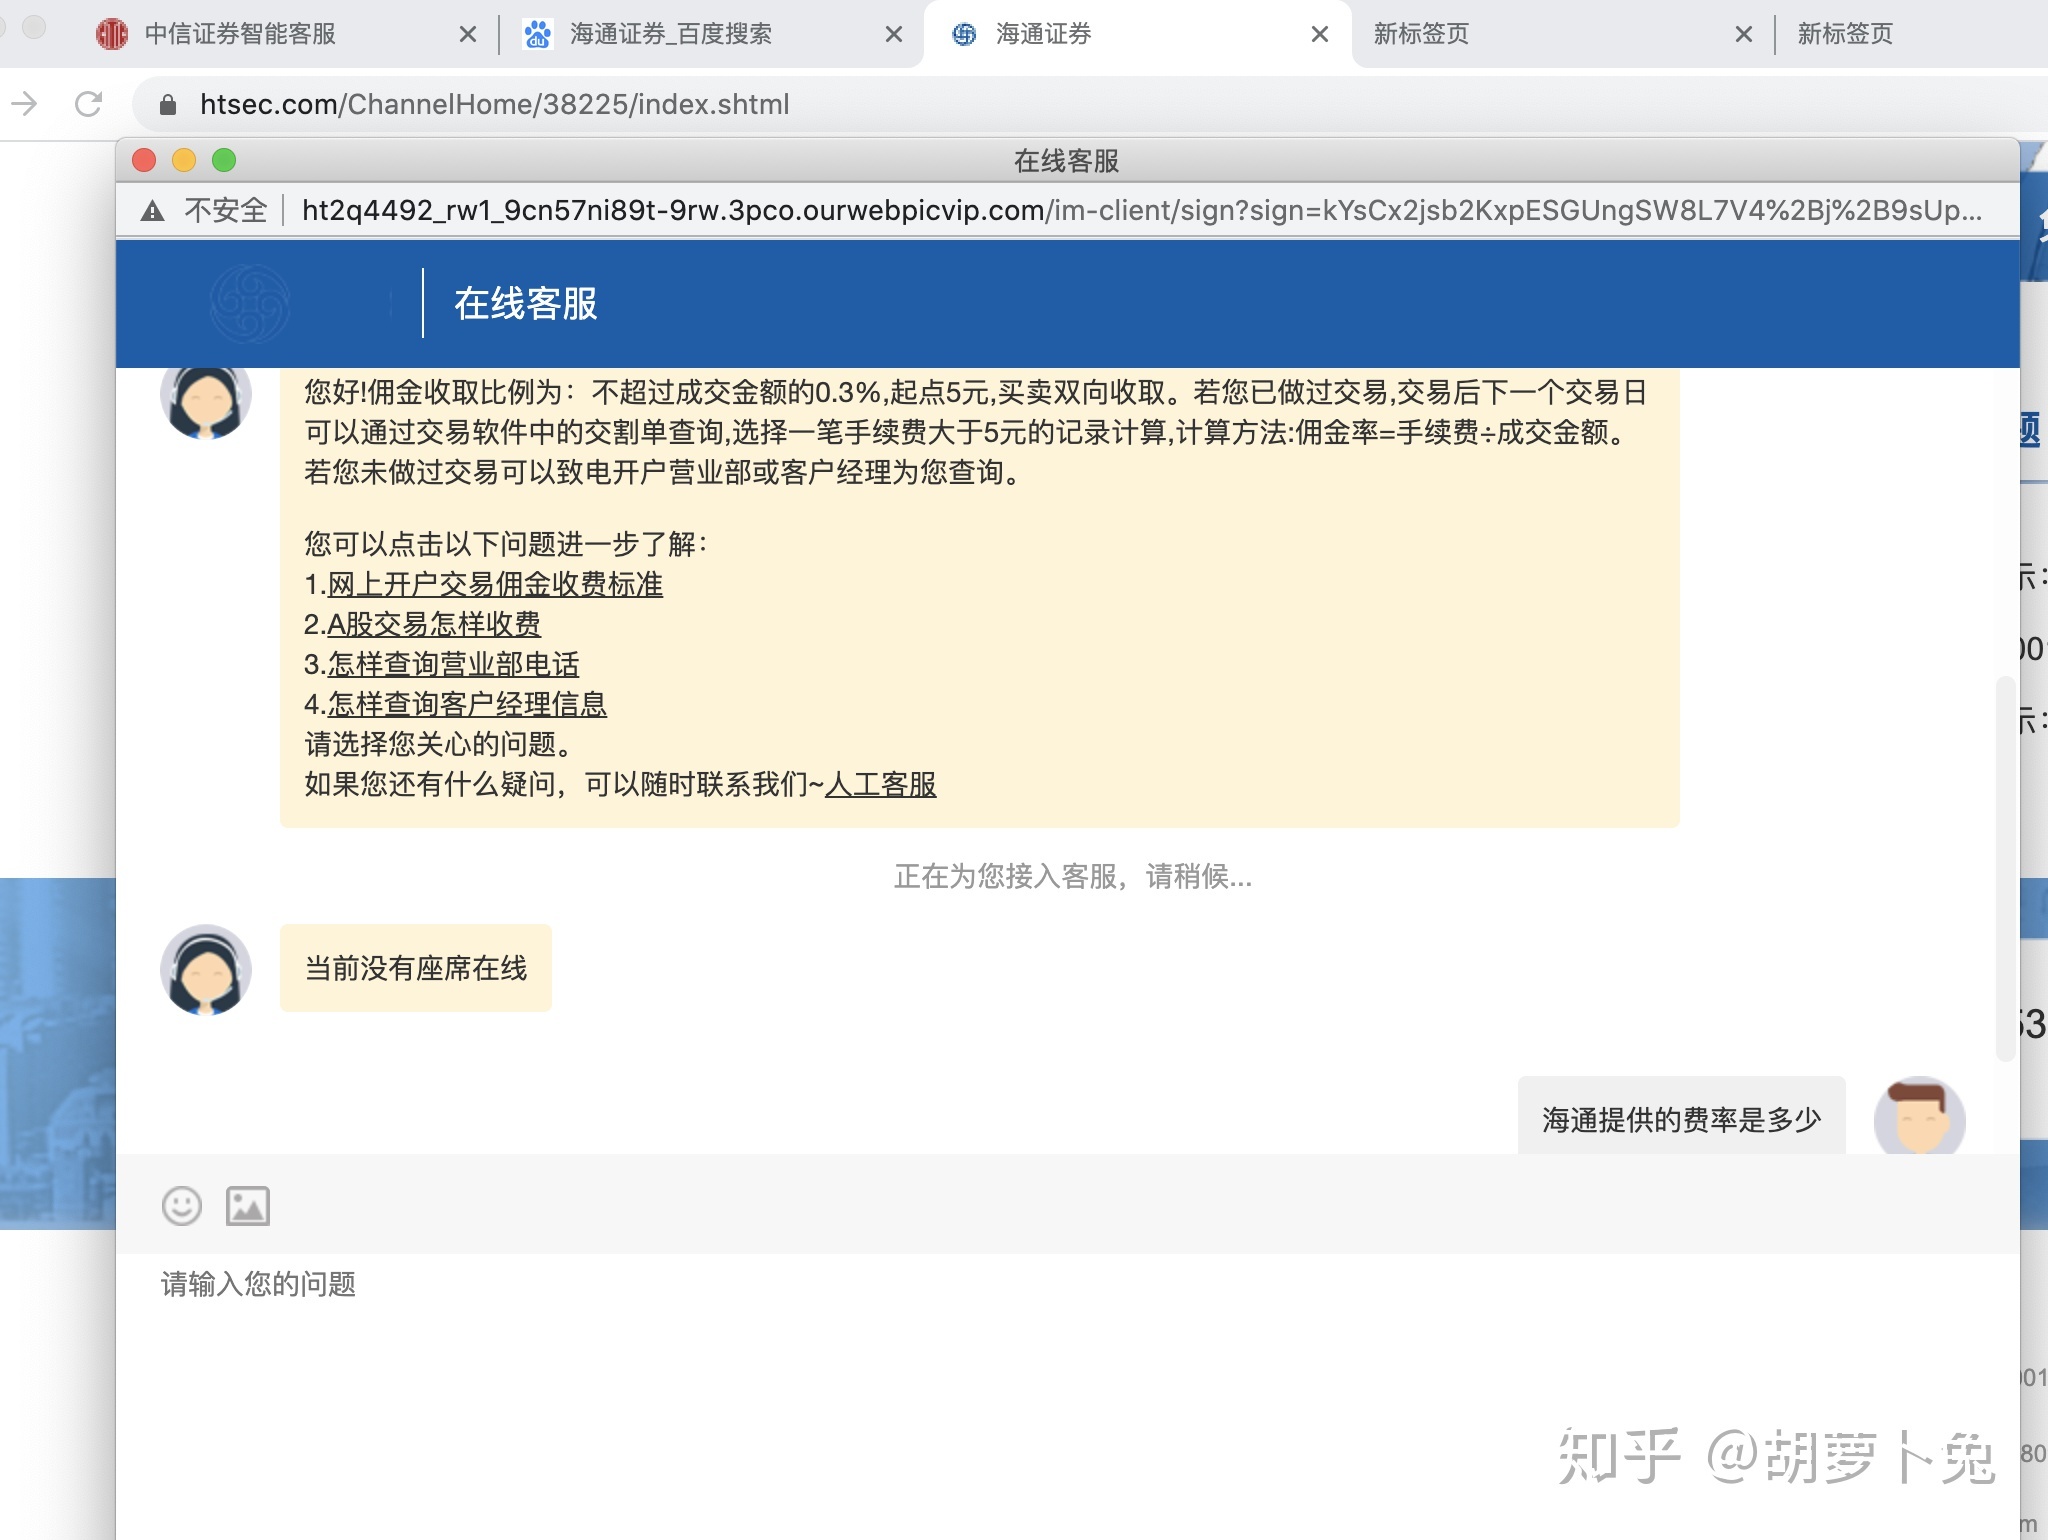Click the agent avatar beside 当前没有座席在线
Viewport: 2048px width, 1540px height.
pos(206,969)
